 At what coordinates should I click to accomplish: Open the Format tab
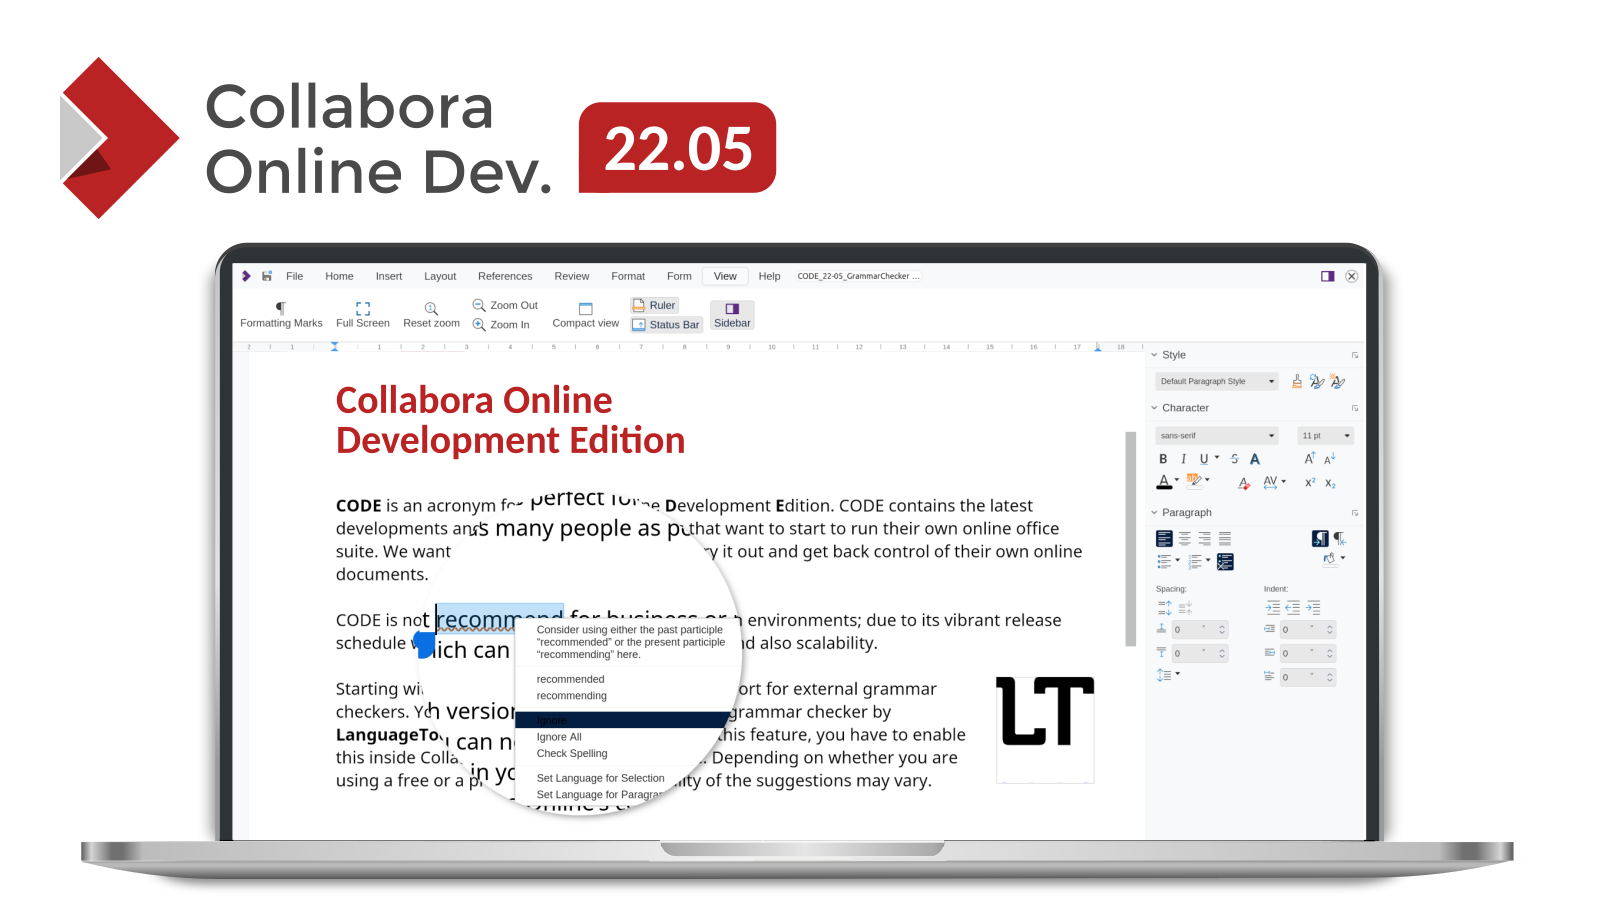628,276
